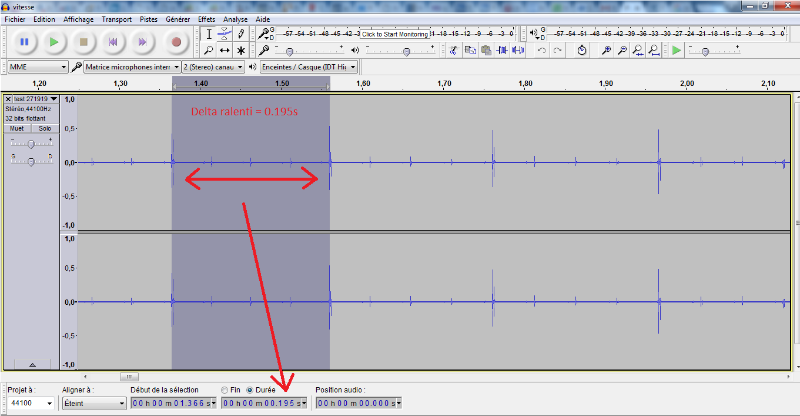The image size is (800, 416).
Task: Mute the track with Muet button
Action: [17, 129]
